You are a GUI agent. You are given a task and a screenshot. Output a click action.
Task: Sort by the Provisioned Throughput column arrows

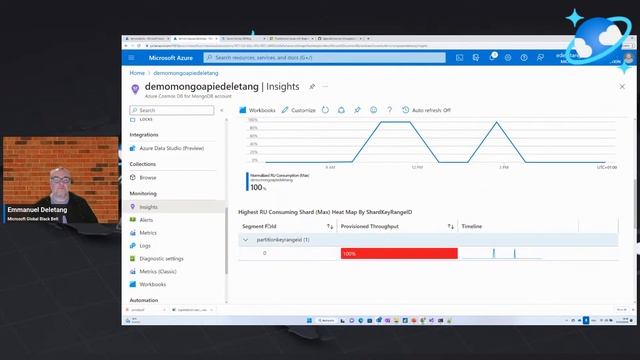pos(451,226)
